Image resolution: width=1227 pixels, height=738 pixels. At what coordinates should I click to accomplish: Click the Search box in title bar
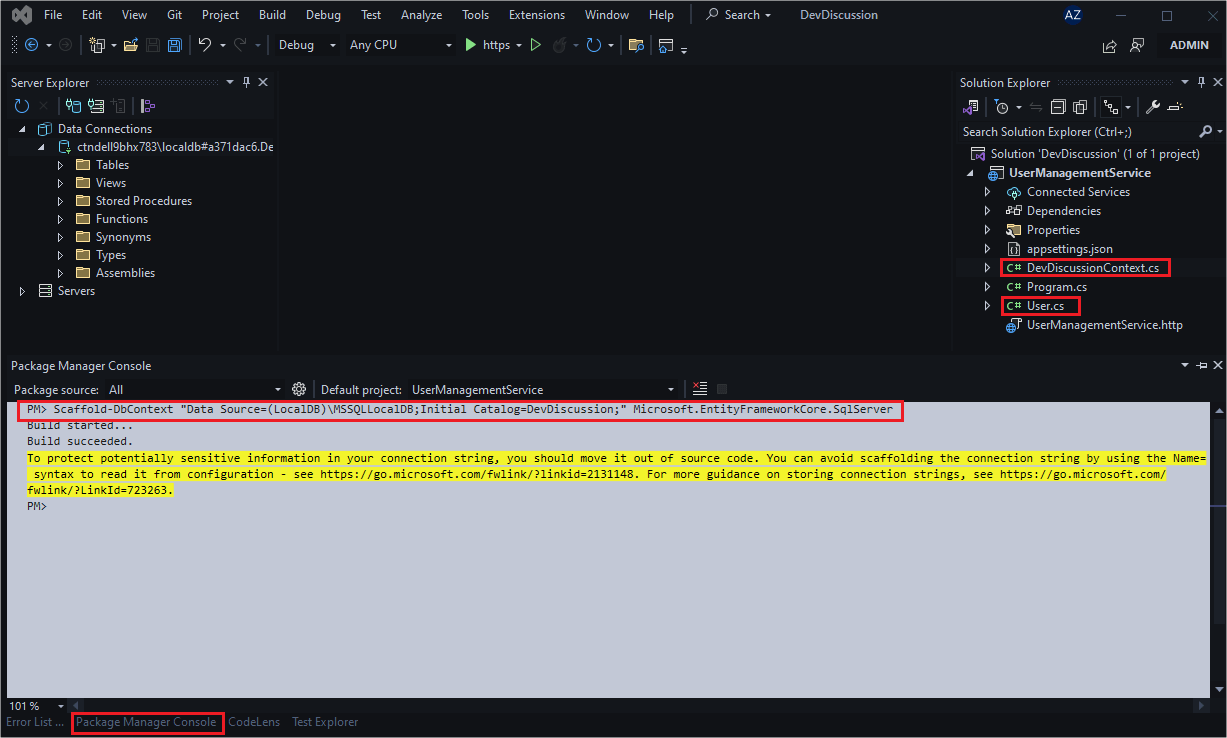pyautogui.click(x=740, y=15)
